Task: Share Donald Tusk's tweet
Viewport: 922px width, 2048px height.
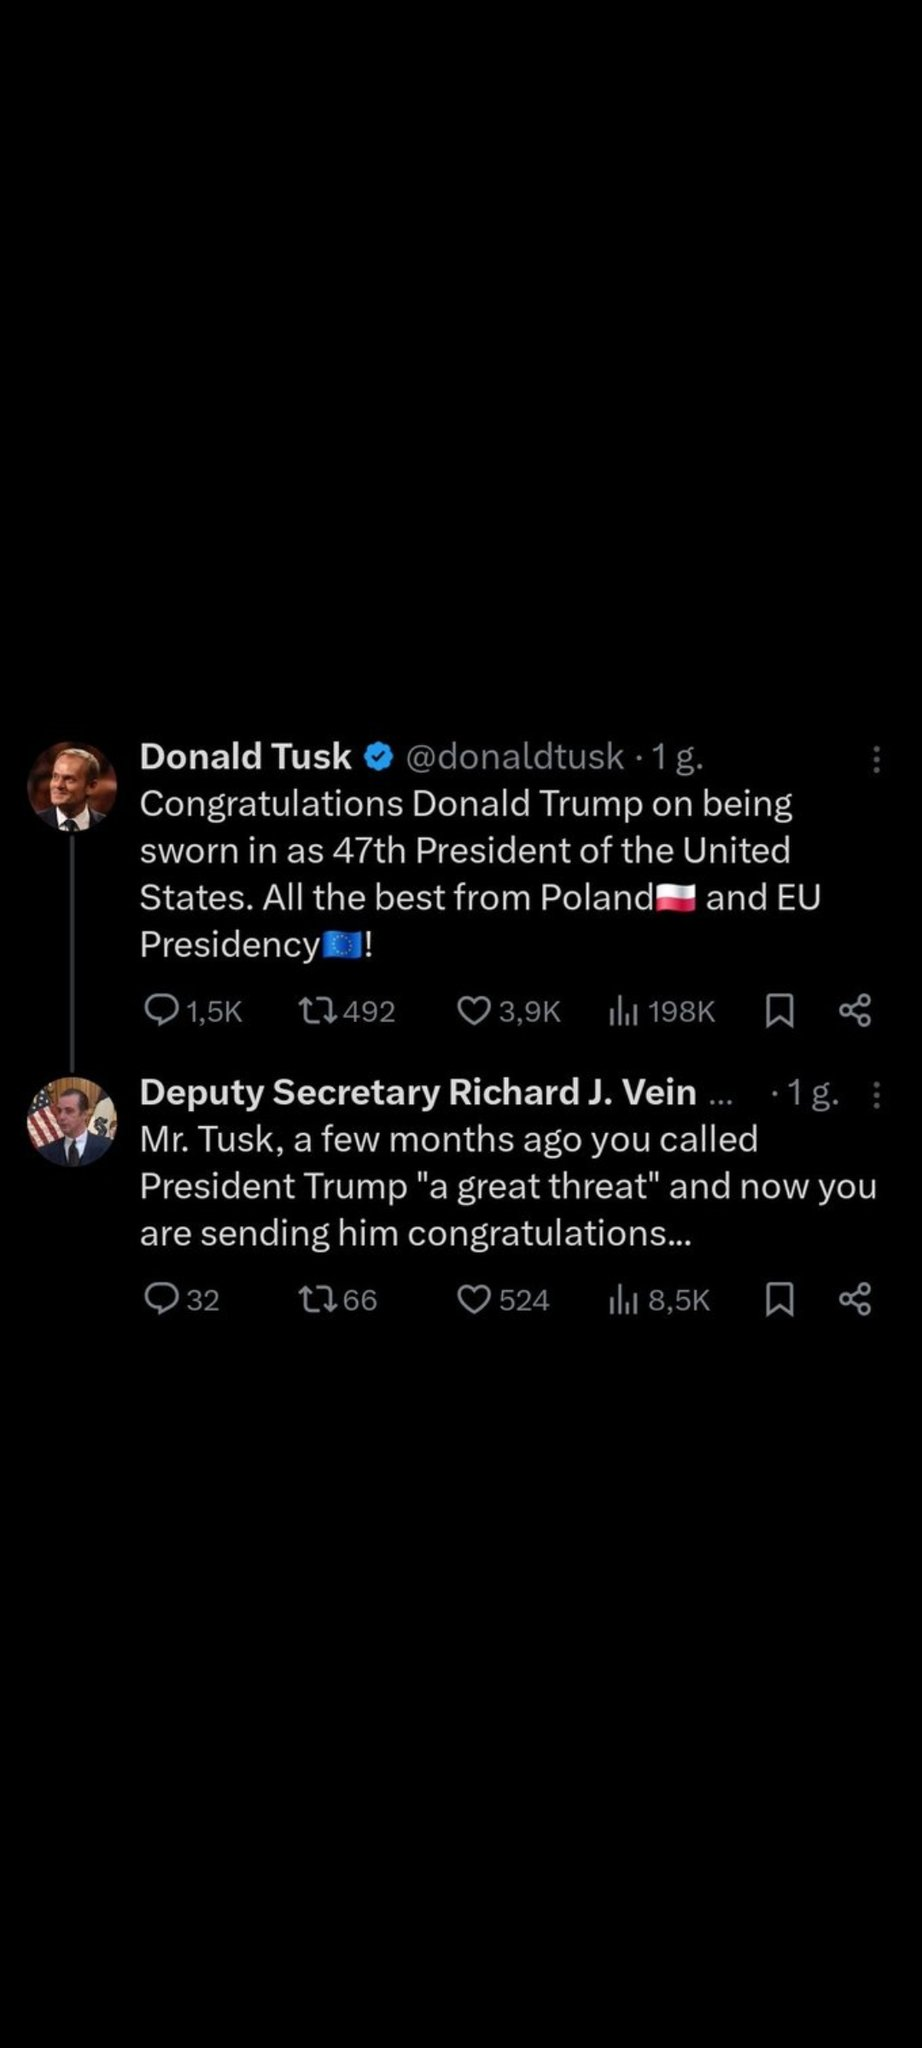Action: [x=855, y=1010]
